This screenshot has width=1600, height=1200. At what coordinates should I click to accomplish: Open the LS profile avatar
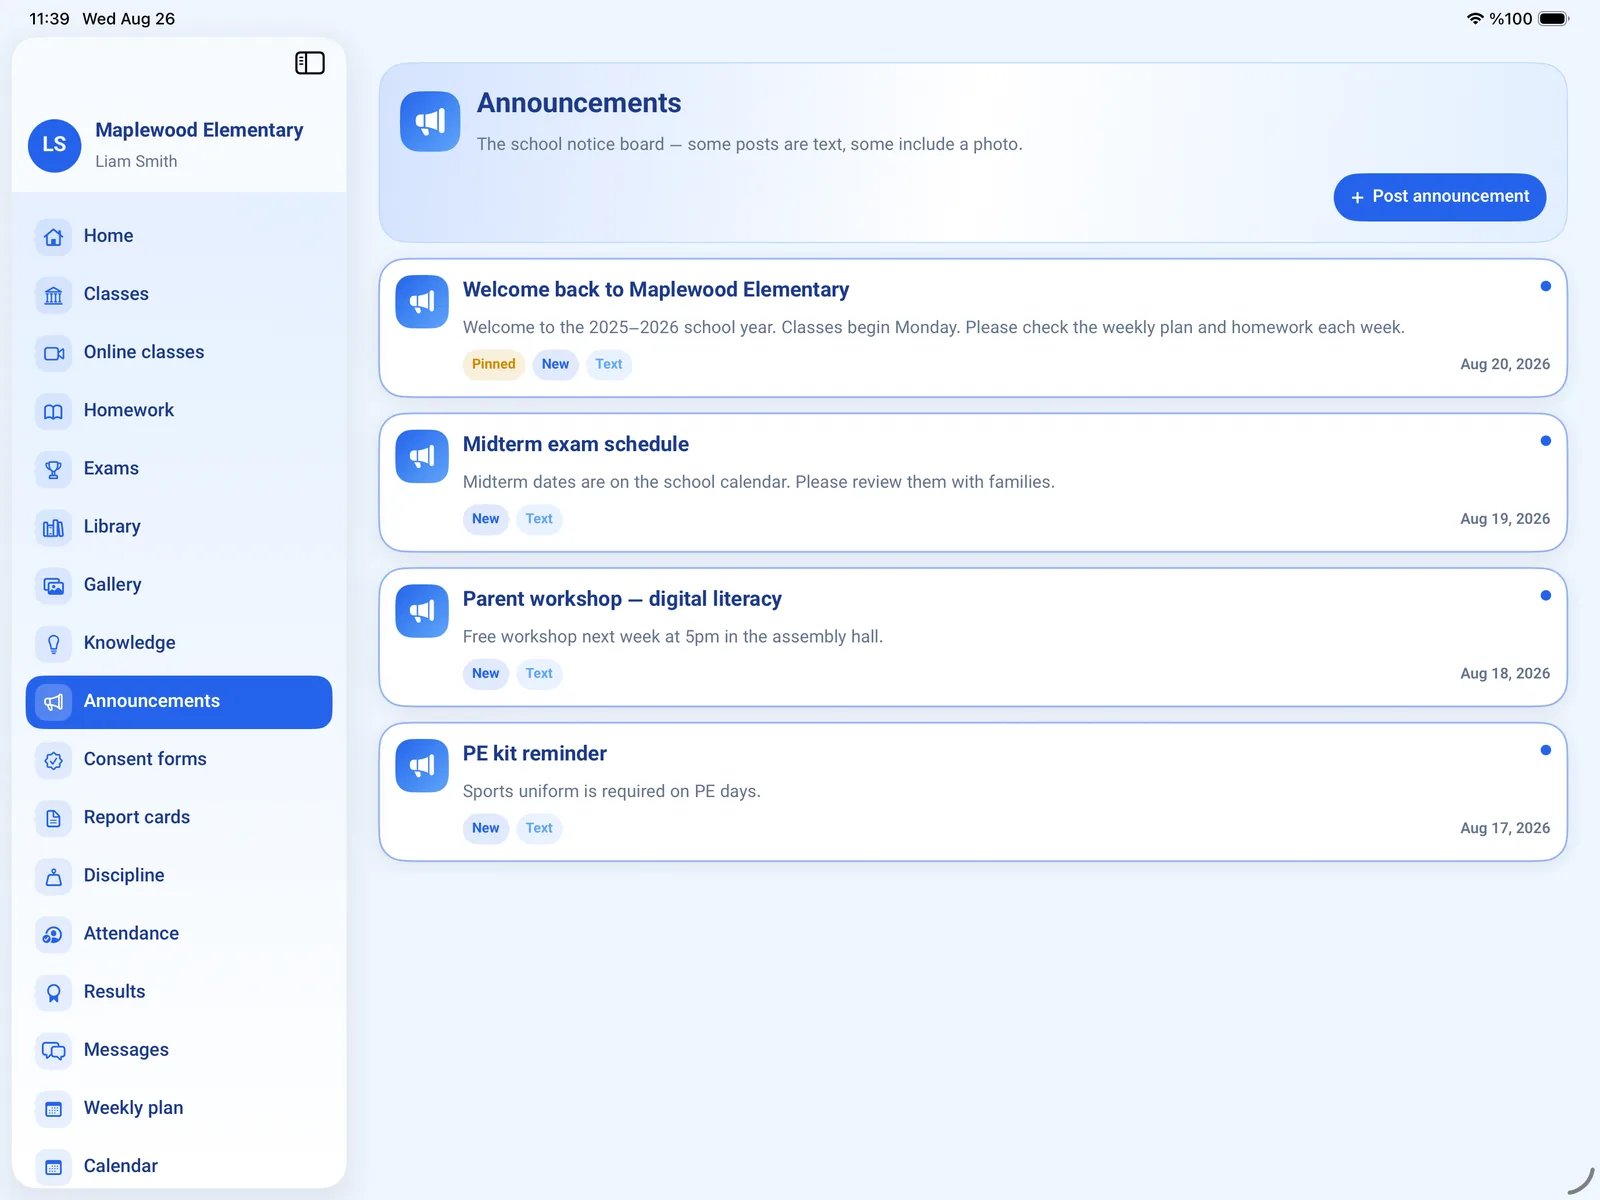coord(54,145)
